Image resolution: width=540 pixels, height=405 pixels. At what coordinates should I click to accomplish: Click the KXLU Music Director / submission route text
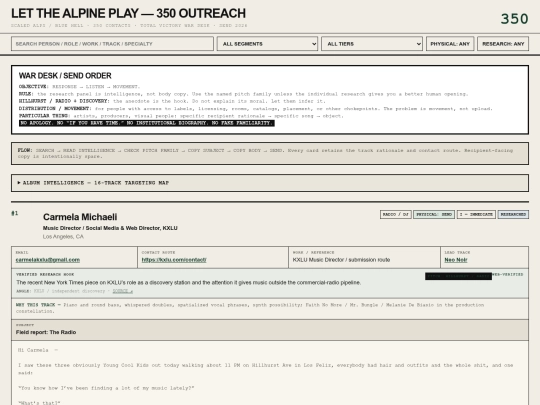(x=341, y=260)
